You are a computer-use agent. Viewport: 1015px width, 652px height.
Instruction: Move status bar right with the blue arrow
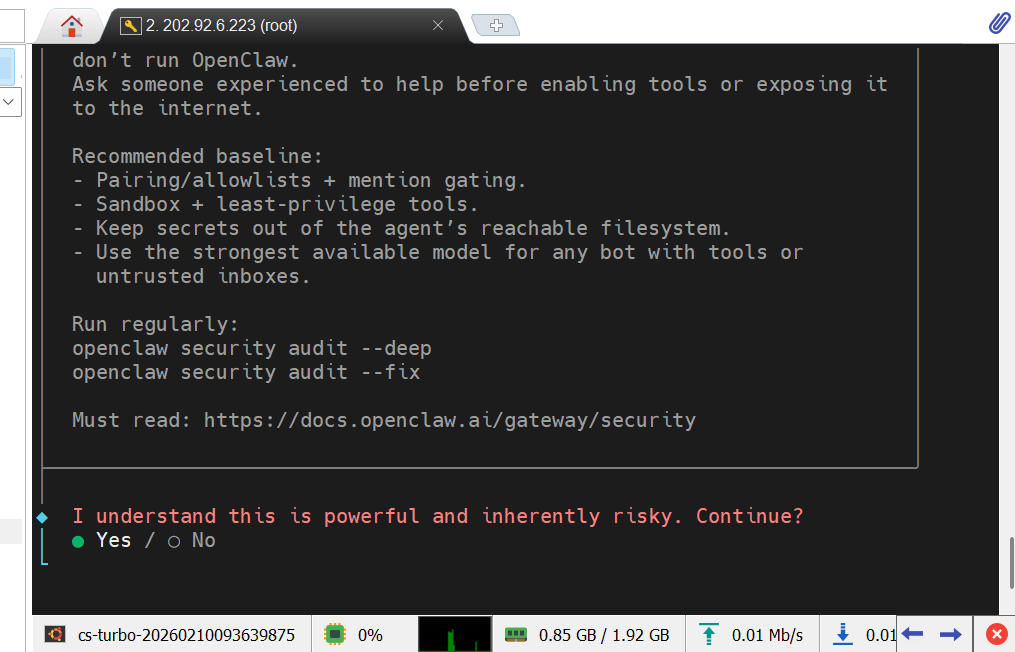pyautogui.click(x=950, y=634)
